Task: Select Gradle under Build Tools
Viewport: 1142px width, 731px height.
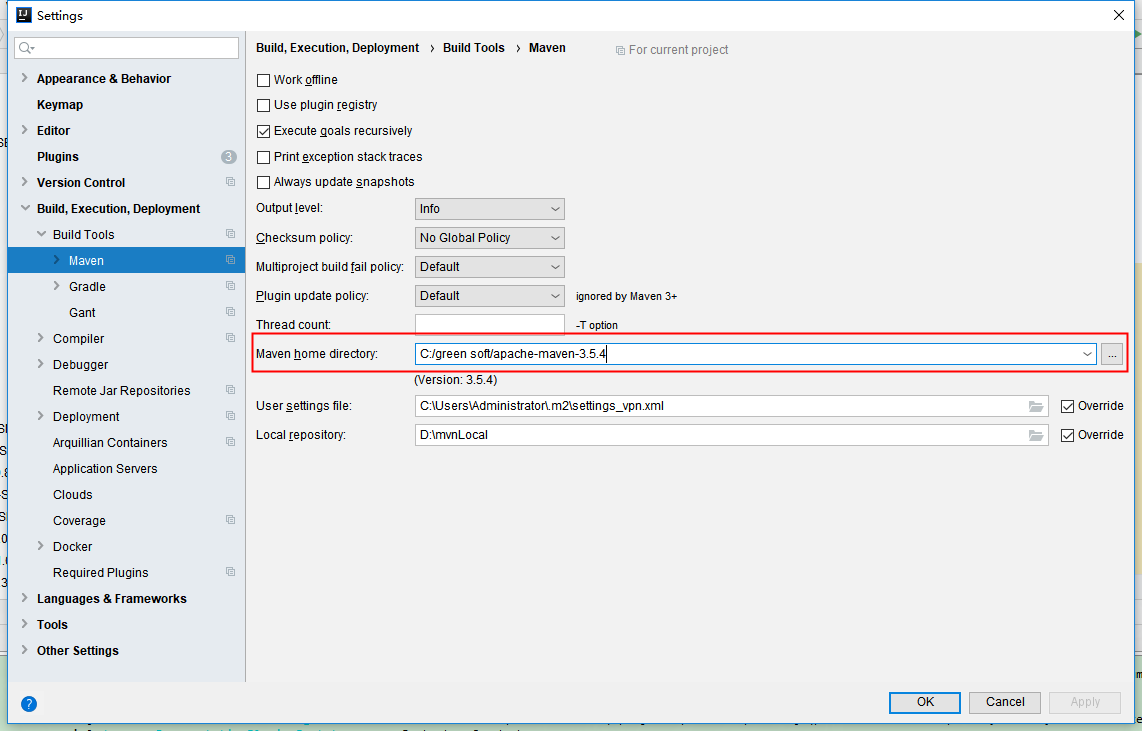Action: [x=87, y=286]
